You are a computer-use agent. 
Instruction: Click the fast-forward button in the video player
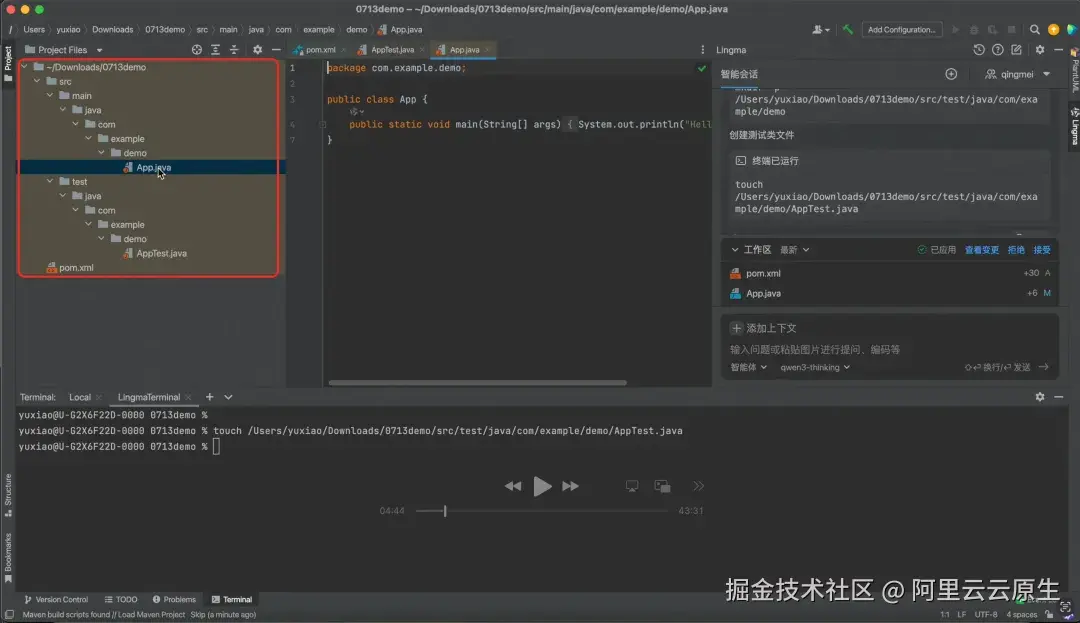click(570, 486)
